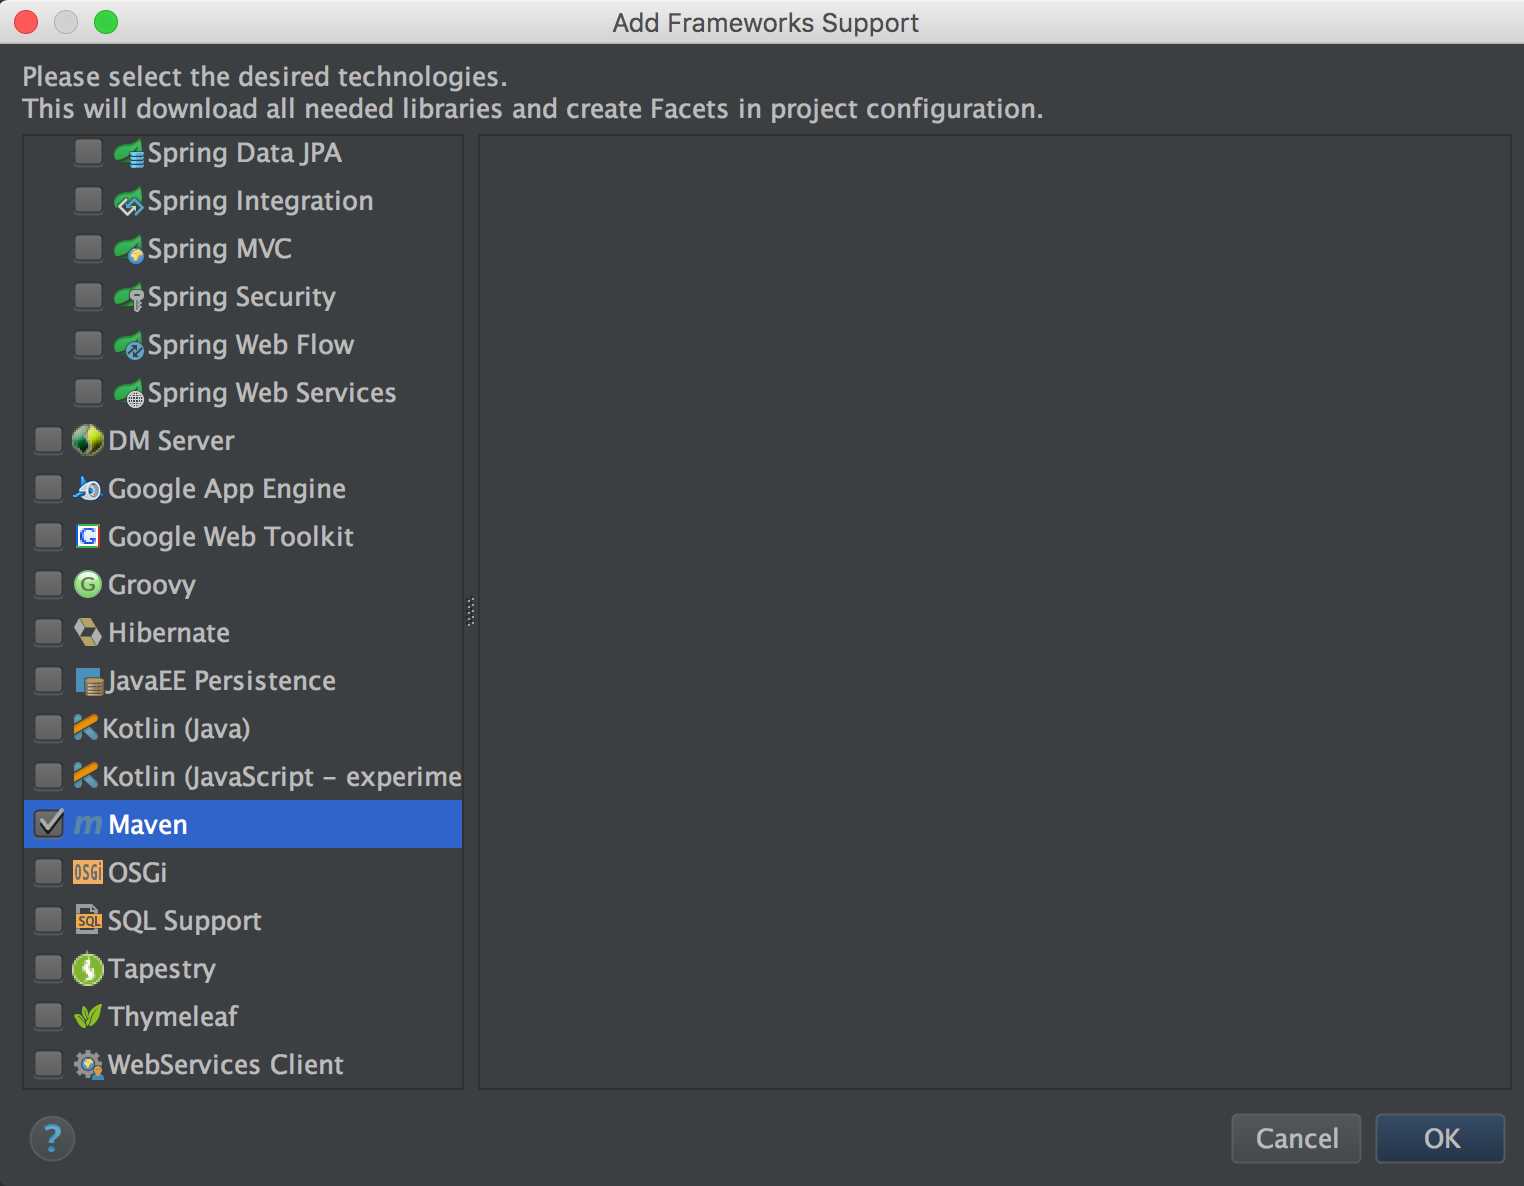Viewport: 1524px width, 1186px height.
Task: Enable the Spring MVC checkbox
Action: point(88,247)
